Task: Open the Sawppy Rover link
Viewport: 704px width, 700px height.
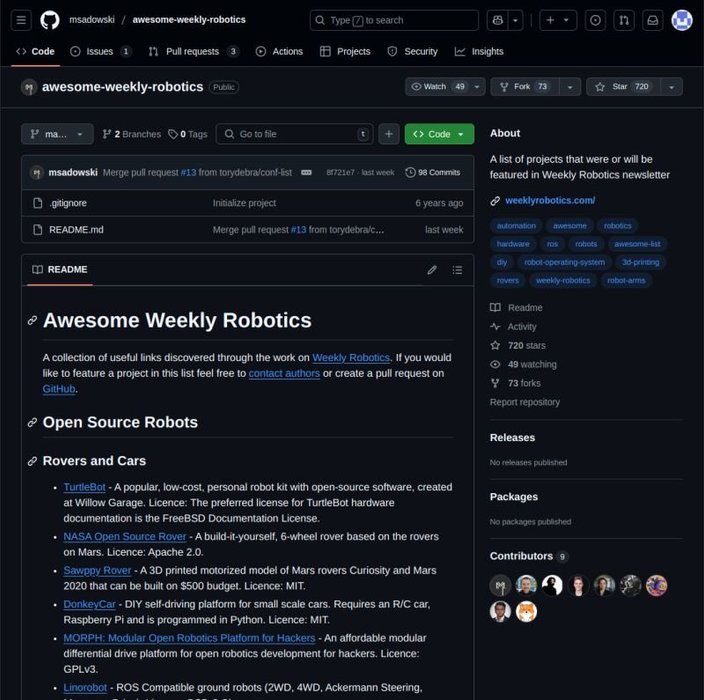Action: click(x=97, y=570)
